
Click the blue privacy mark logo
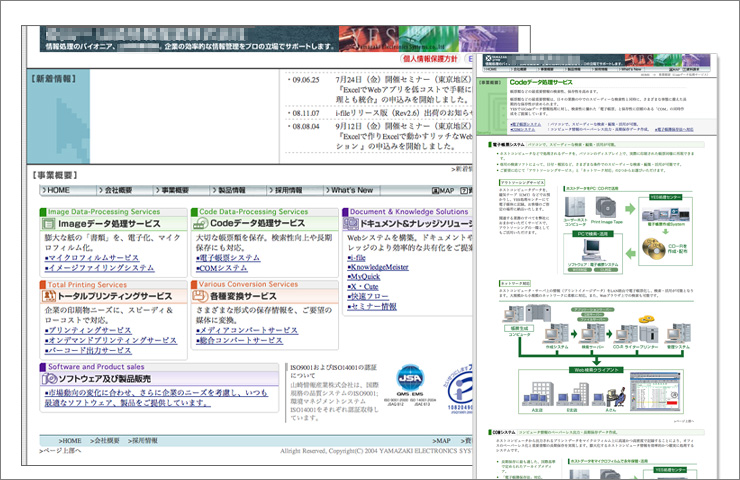(x=458, y=389)
